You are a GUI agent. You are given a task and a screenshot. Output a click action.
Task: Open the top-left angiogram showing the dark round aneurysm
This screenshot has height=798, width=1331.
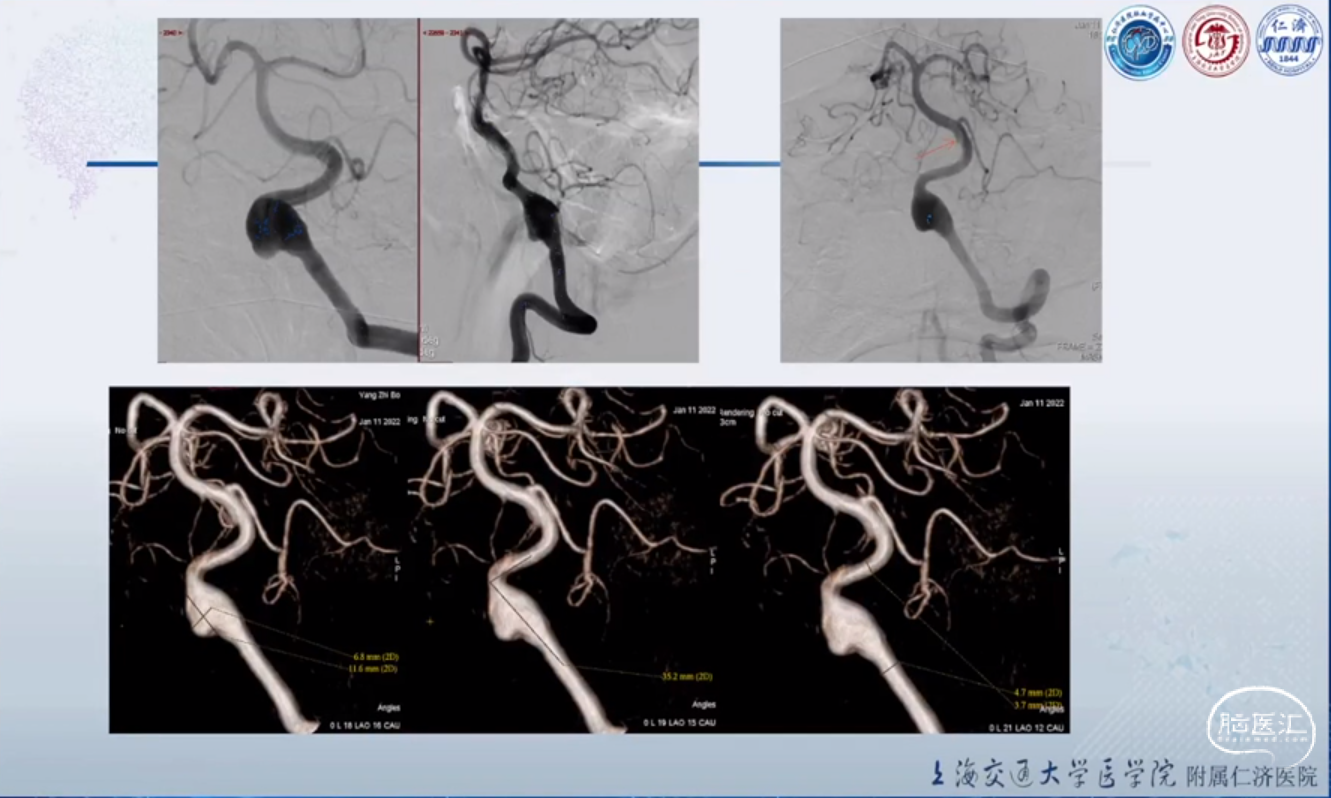pos(287,190)
